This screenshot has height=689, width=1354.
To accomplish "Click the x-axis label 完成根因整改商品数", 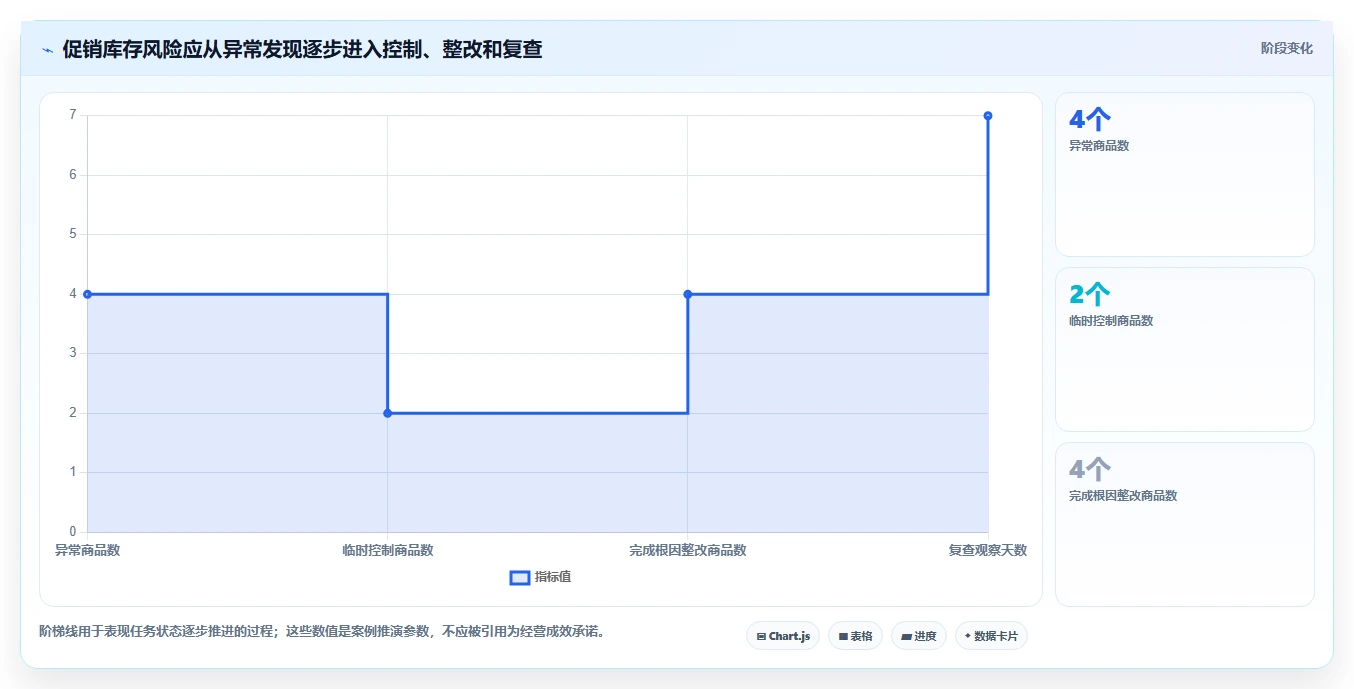I will pyautogui.click(x=687, y=550).
